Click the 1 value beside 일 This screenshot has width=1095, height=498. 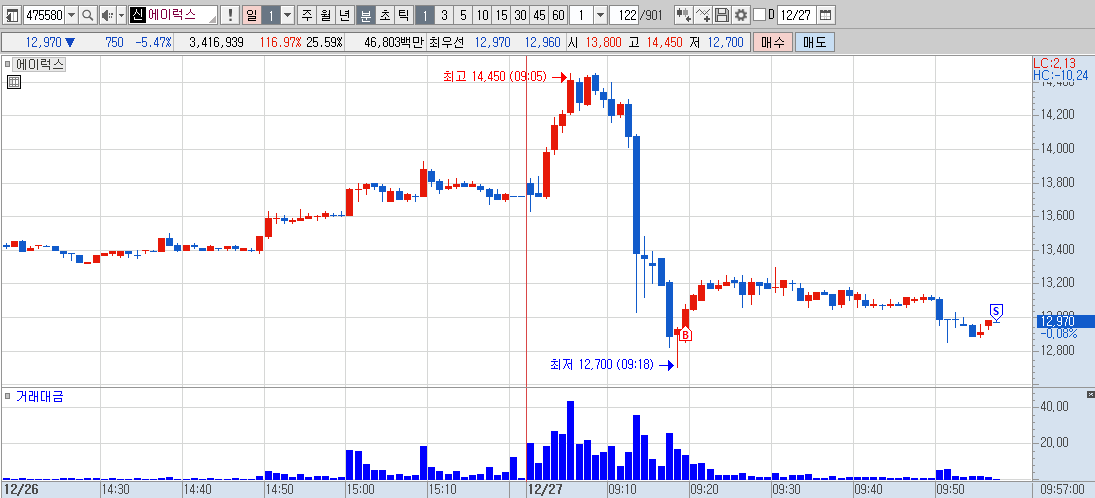tap(271, 15)
